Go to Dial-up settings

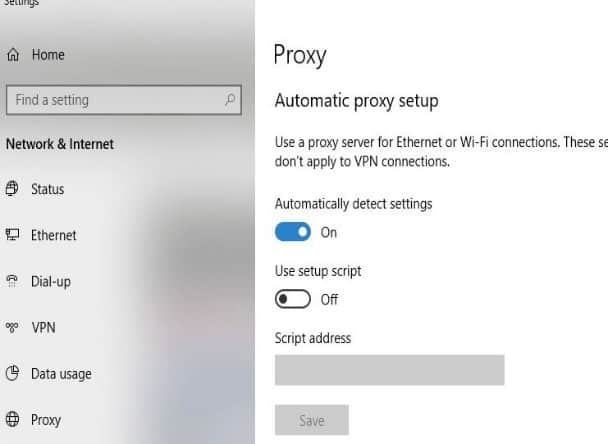(51, 282)
